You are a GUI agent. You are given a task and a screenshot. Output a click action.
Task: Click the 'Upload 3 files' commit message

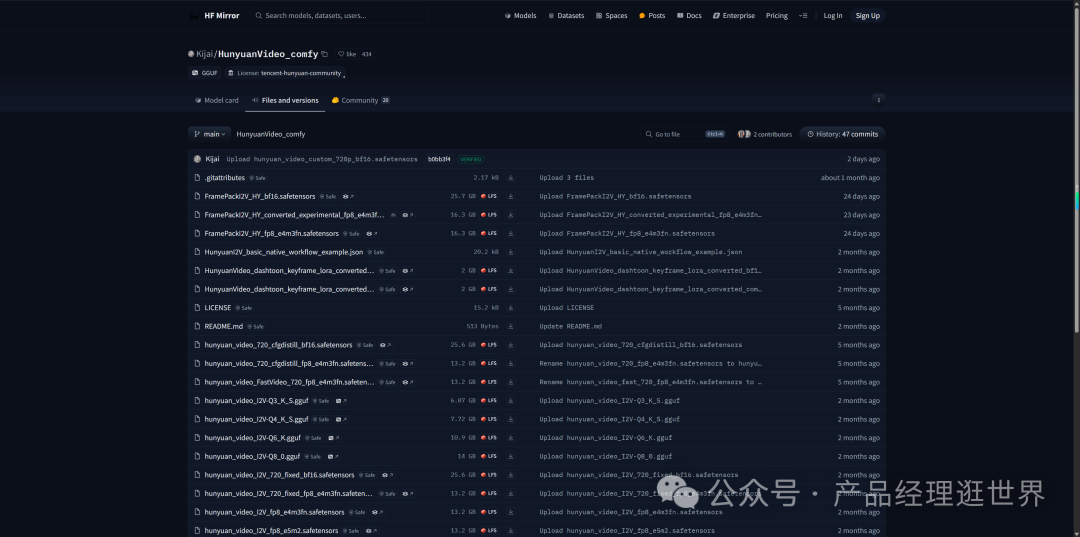[x=567, y=178]
